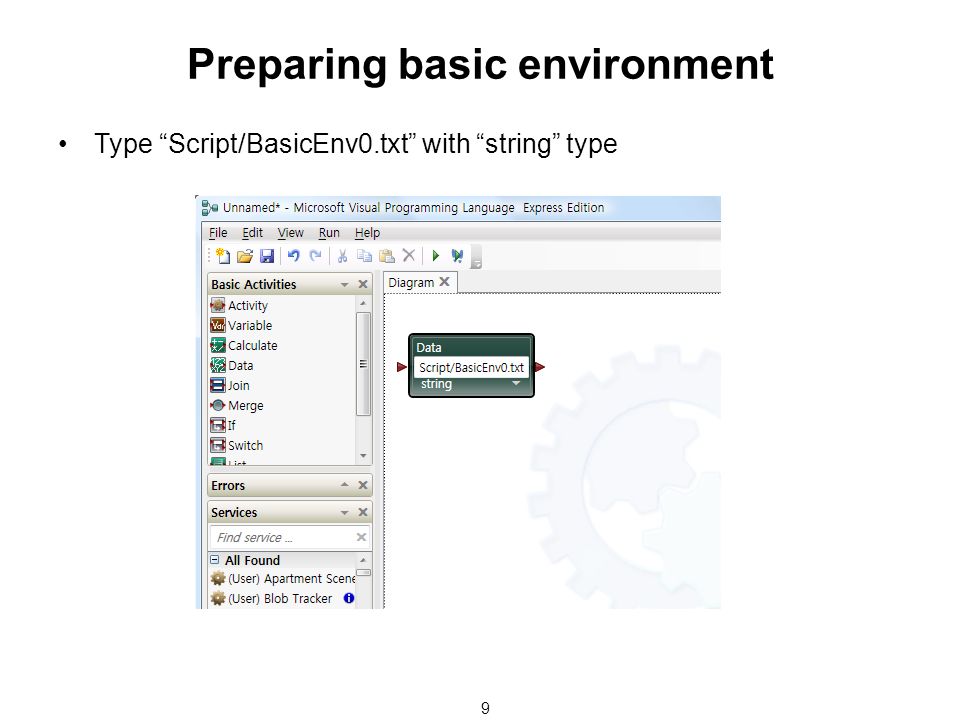This screenshot has width=960, height=720.
Task: Close the Errors panel
Action: [363, 485]
